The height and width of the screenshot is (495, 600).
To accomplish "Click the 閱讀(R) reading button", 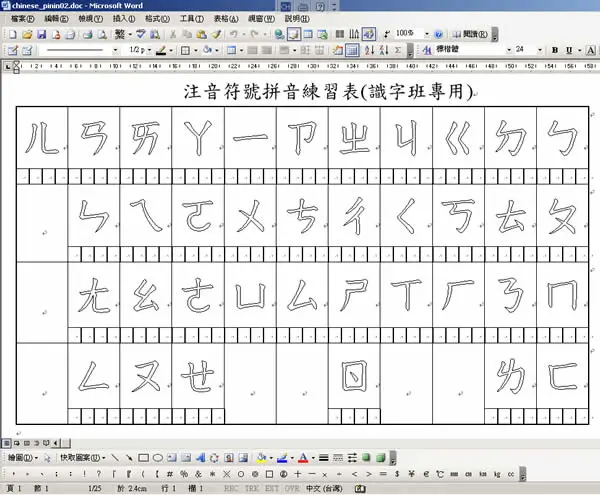I will point(470,34).
